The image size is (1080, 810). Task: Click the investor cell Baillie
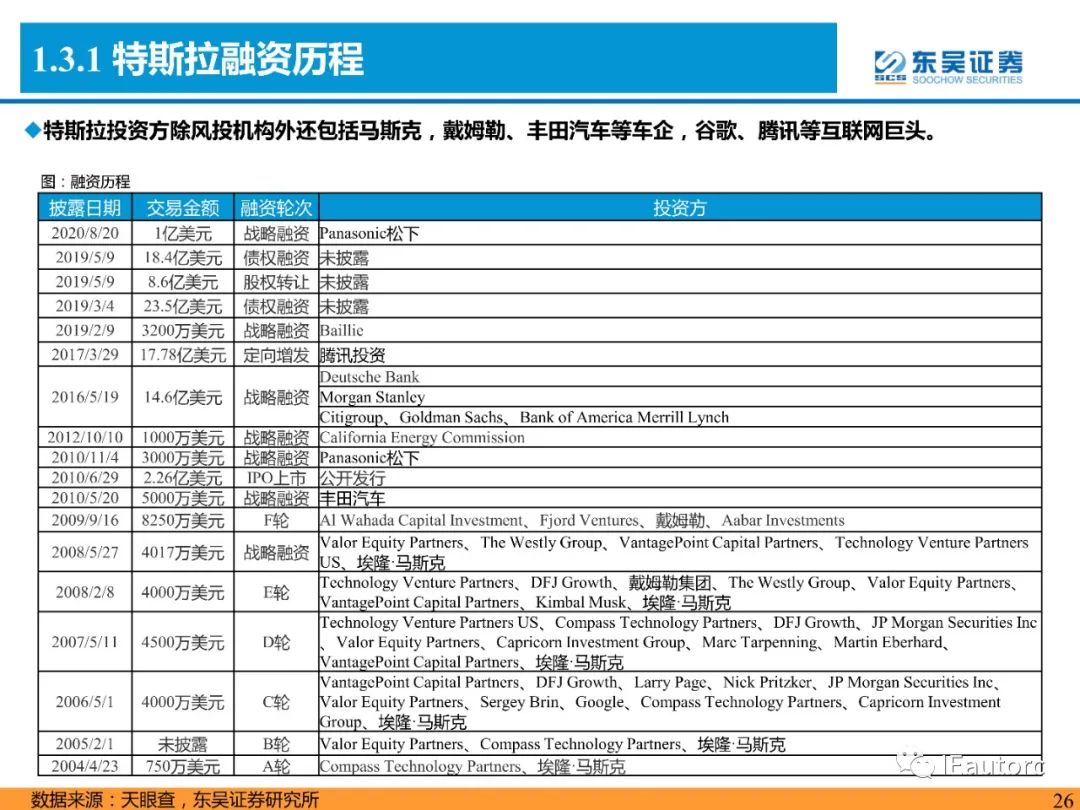pyautogui.click(x=680, y=330)
